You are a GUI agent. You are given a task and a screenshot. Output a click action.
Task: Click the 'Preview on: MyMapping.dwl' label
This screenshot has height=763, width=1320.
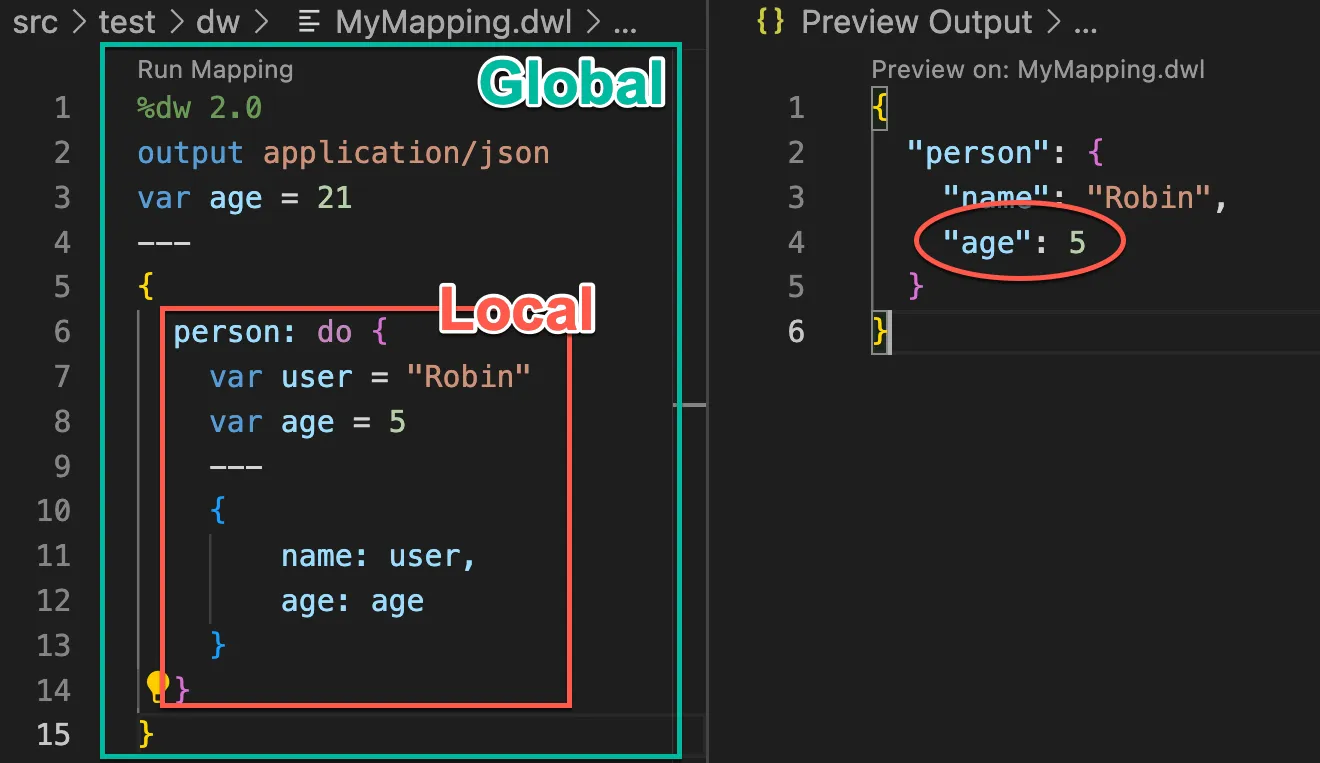pos(1038,69)
